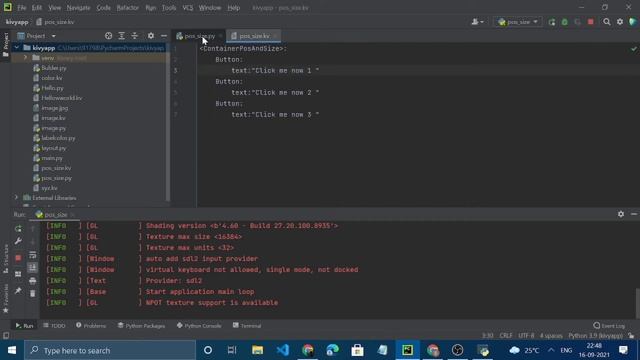Open run configuration wrench in the Run panel
This screenshot has width=640, height=360.
click(x=18, y=241)
